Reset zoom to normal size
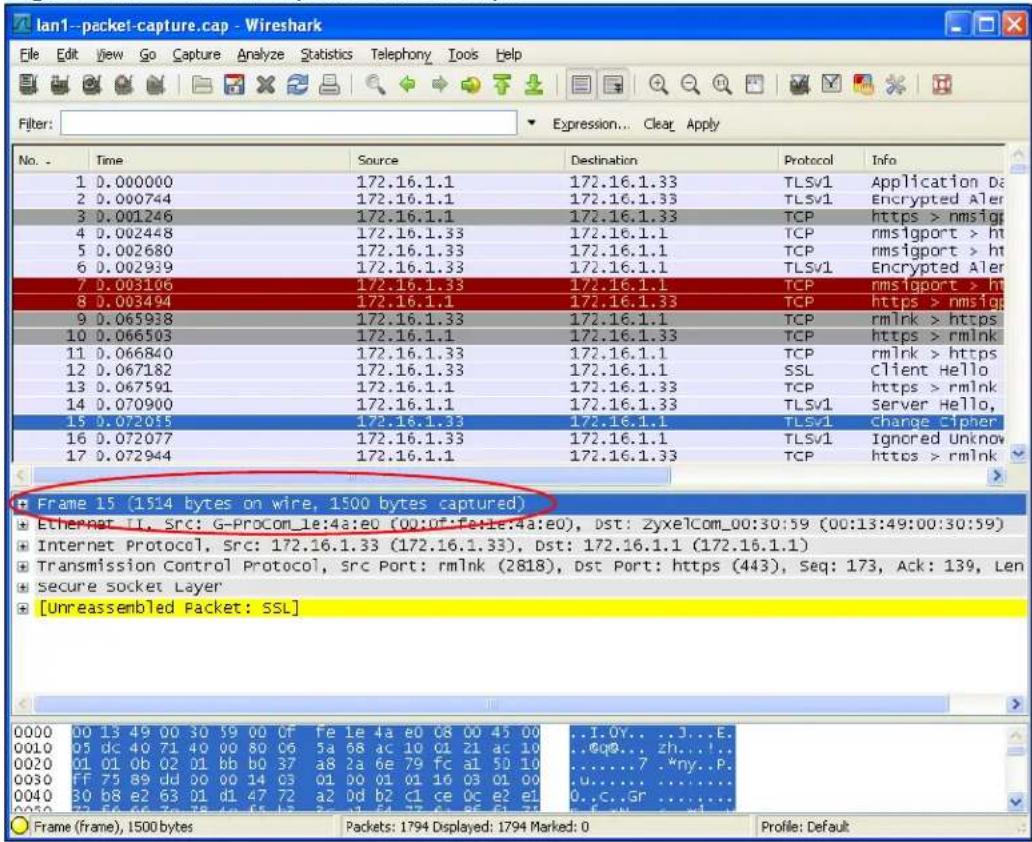Screen dimensions: 1032x842 (722, 85)
